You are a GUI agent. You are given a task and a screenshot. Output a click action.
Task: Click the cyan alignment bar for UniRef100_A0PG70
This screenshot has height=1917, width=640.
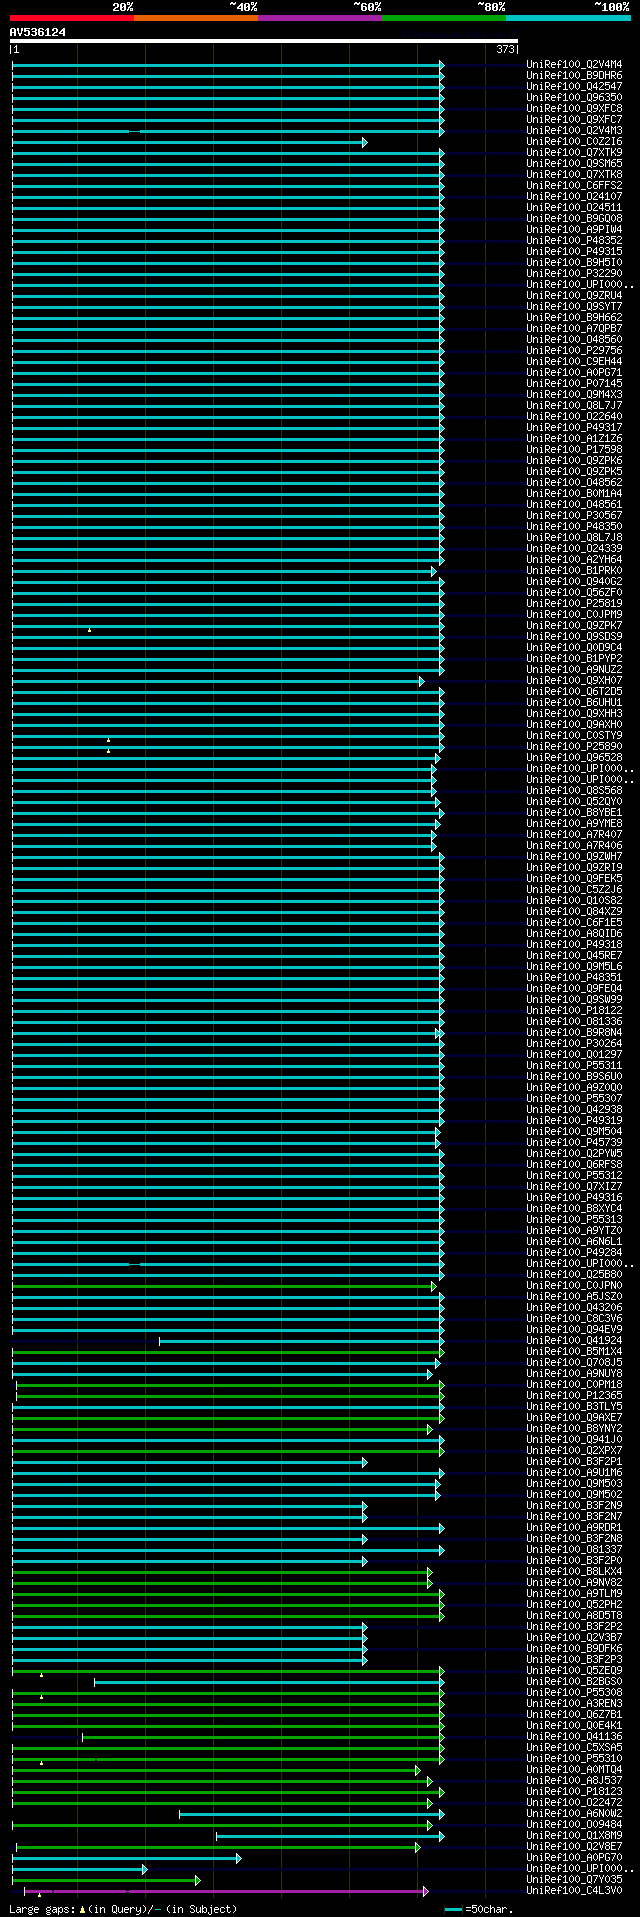pyautogui.click(x=126, y=1858)
